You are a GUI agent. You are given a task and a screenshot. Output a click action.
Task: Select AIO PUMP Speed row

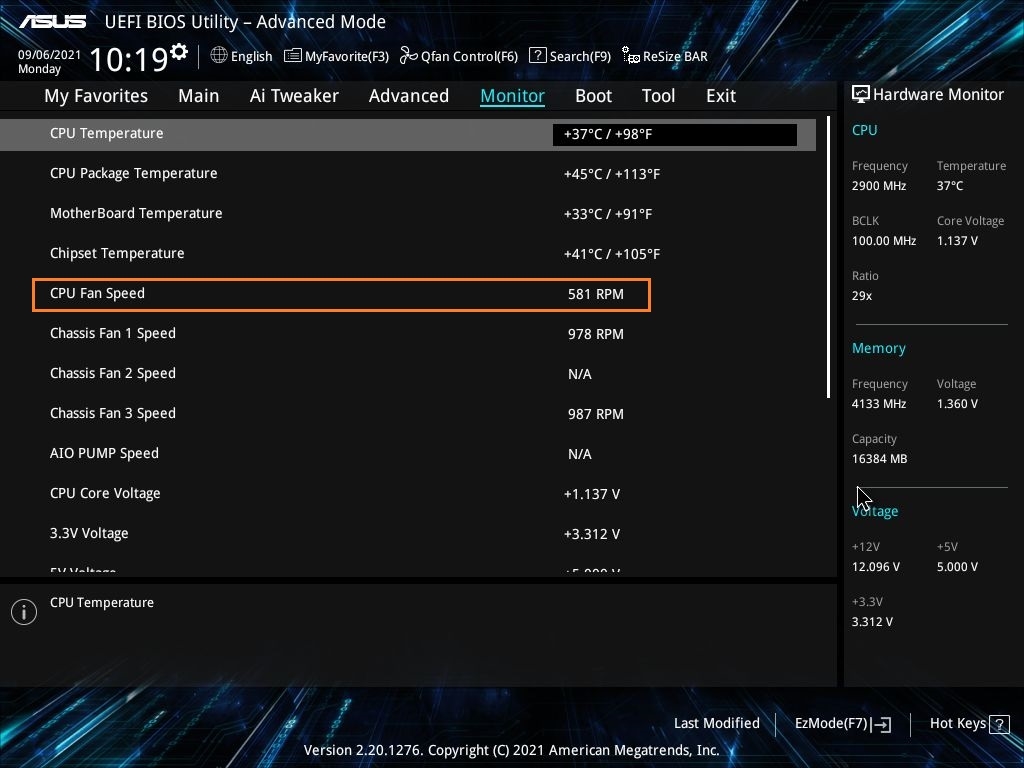coord(408,454)
